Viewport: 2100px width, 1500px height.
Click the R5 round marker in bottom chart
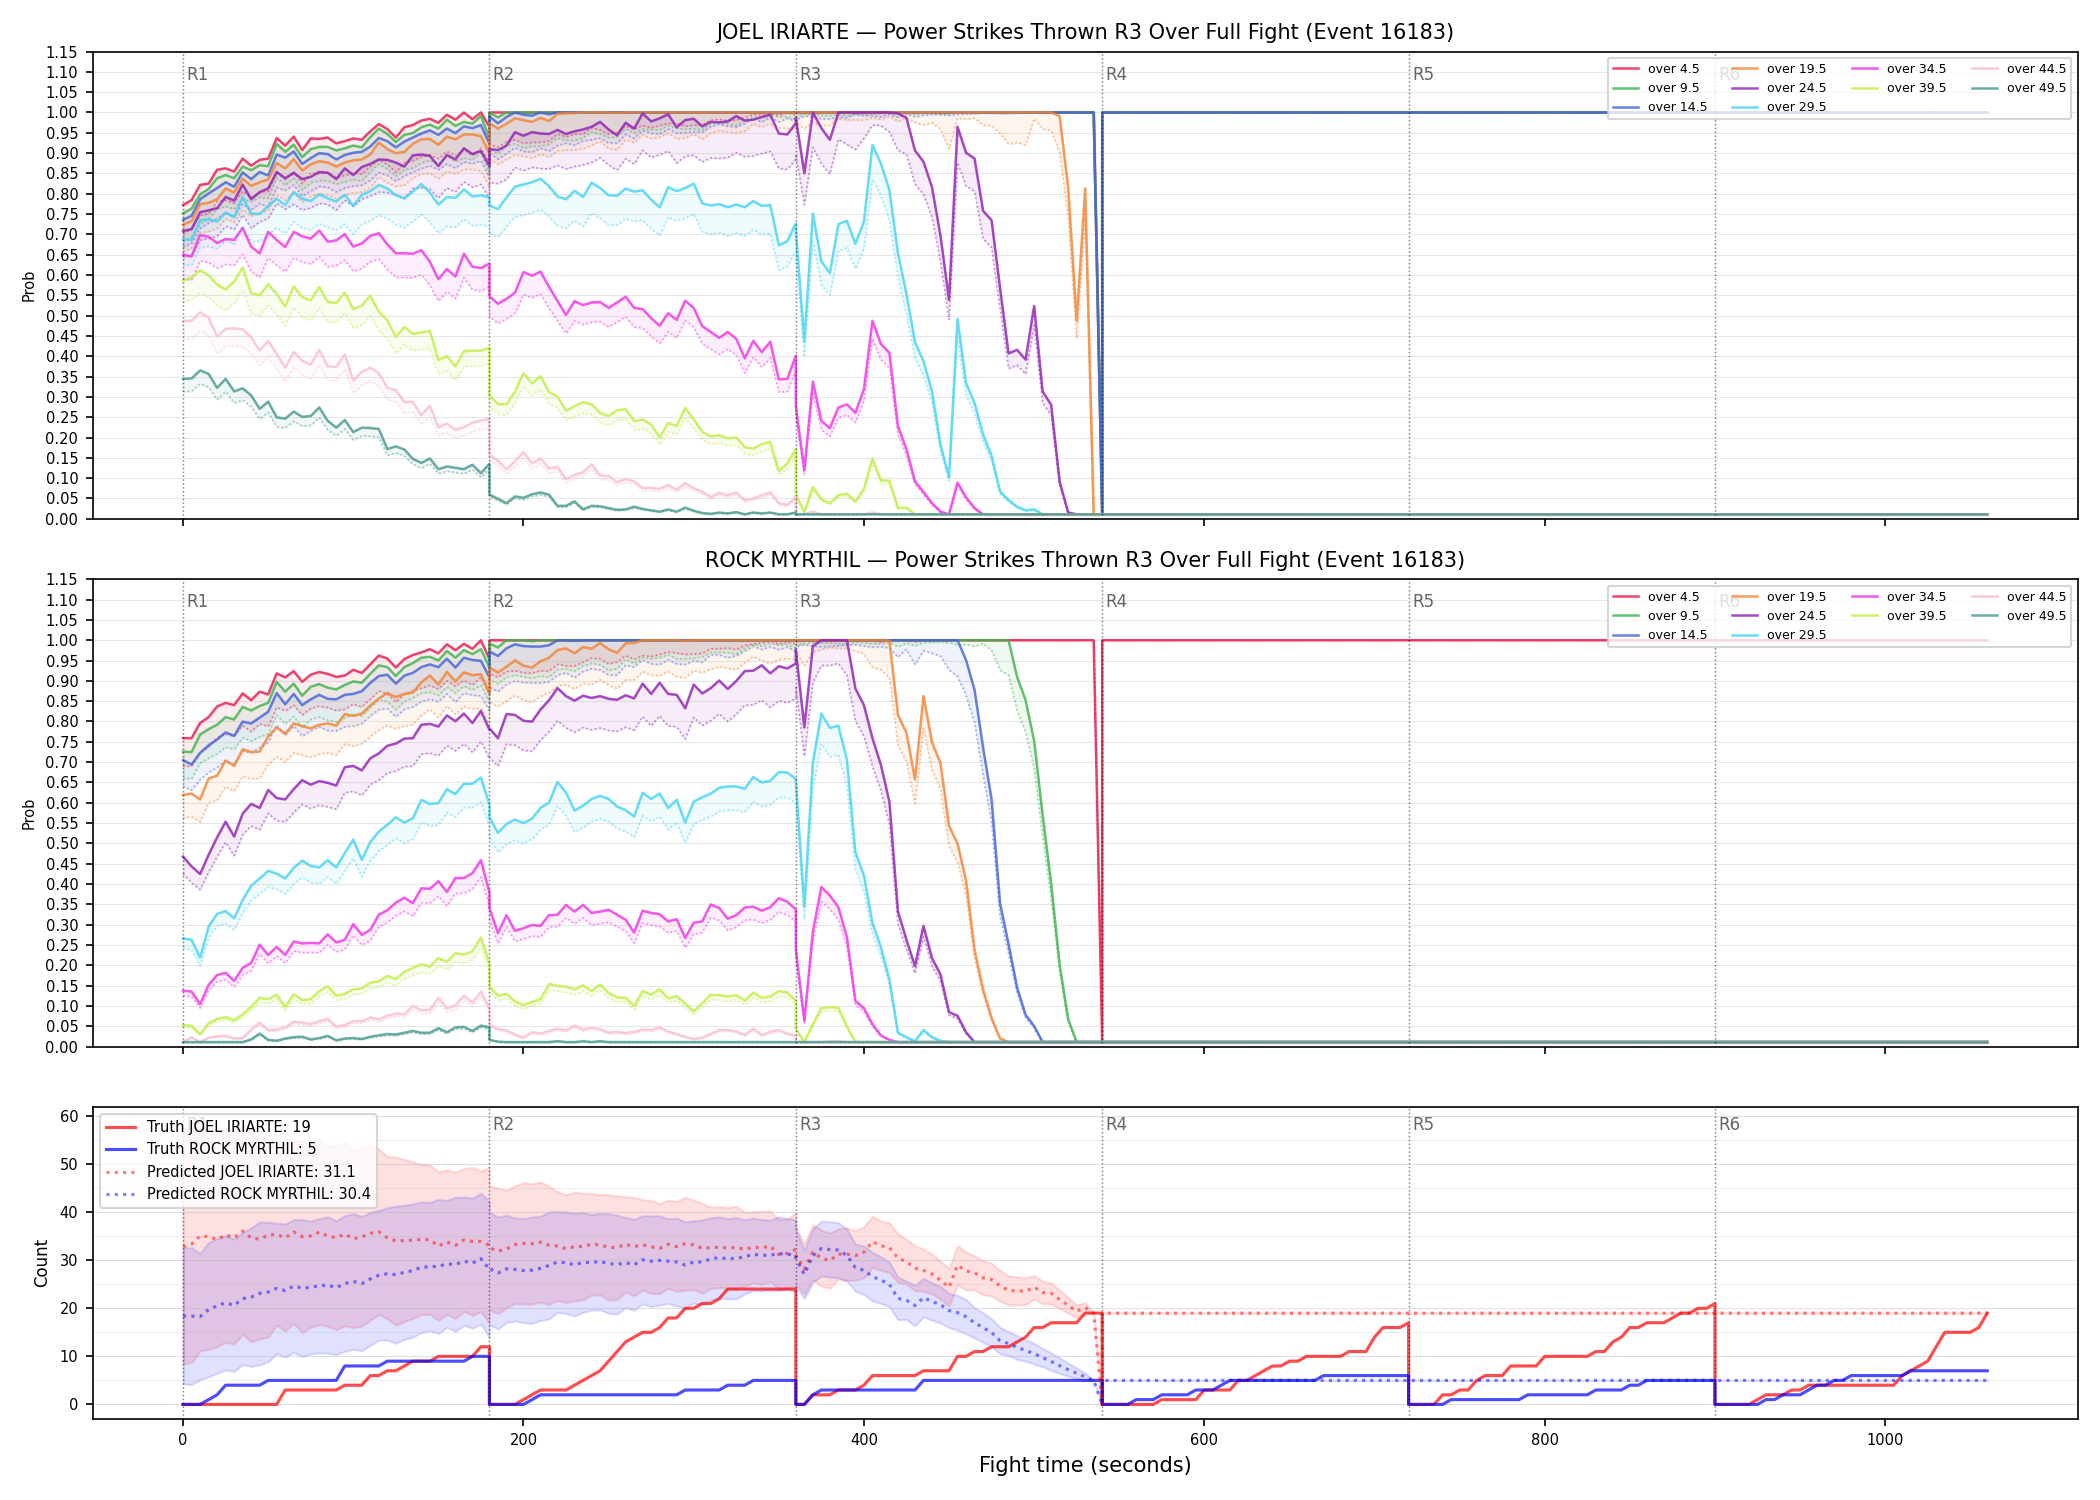(x=1423, y=1124)
